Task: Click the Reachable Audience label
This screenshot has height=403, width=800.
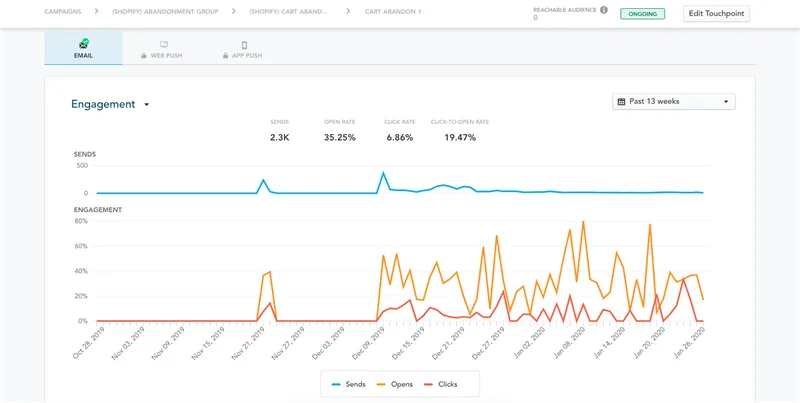Action: [x=565, y=10]
